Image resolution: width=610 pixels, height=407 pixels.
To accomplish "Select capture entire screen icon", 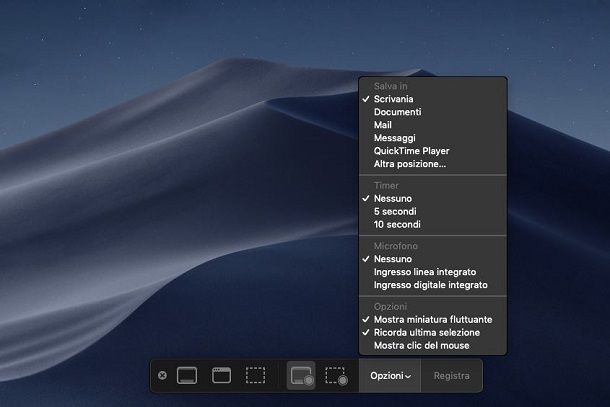I will coord(187,375).
